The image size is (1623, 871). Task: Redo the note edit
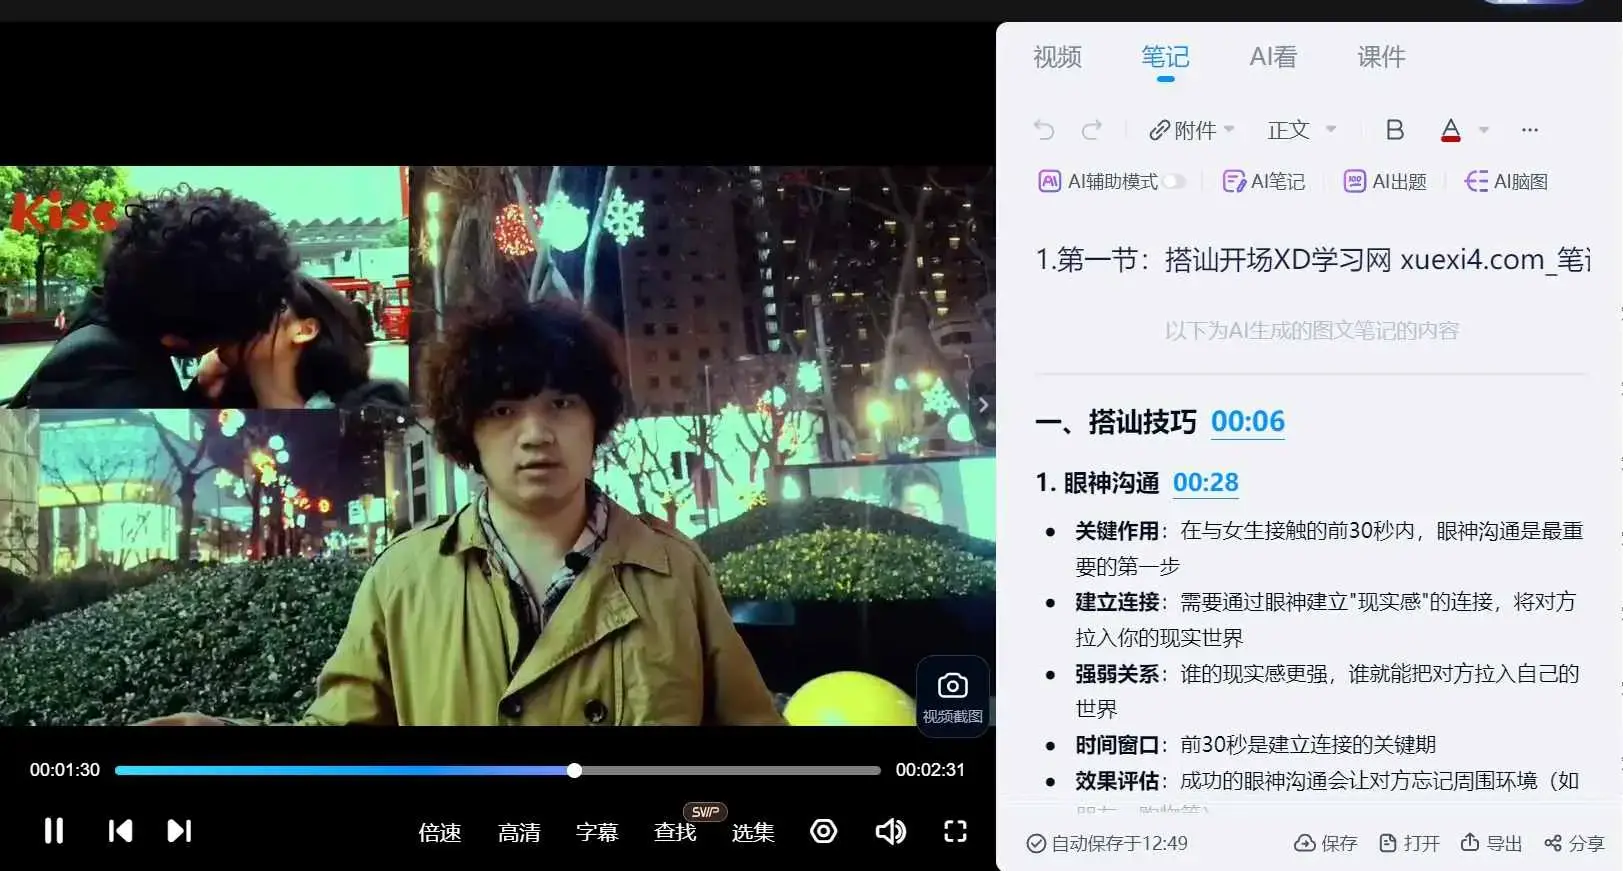(1092, 130)
